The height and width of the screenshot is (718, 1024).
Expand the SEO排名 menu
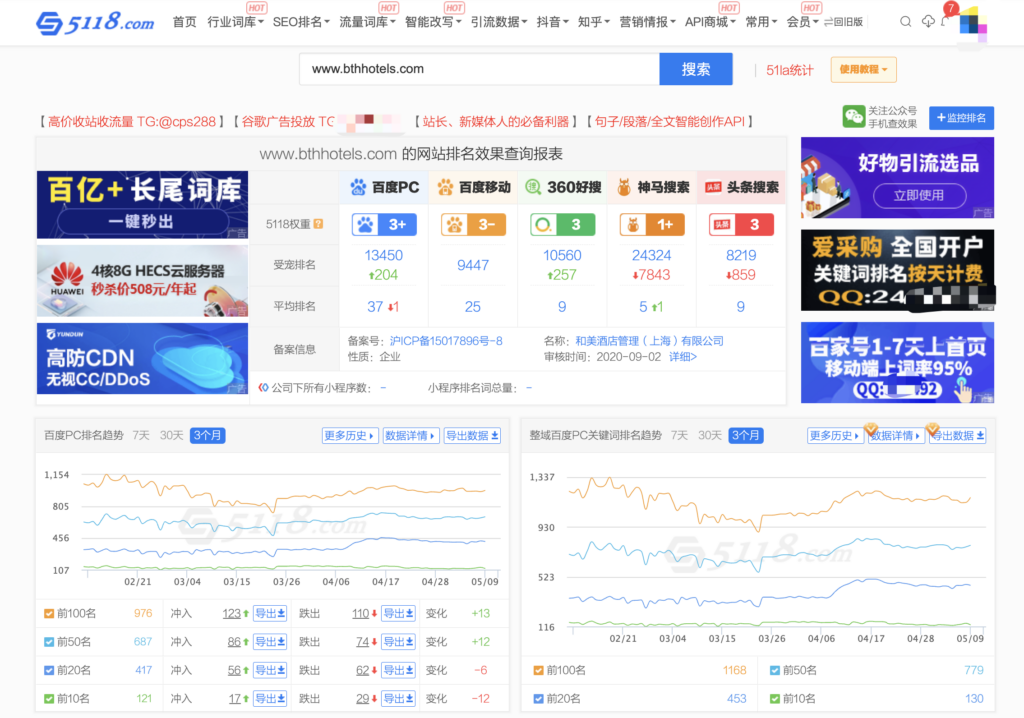point(301,22)
